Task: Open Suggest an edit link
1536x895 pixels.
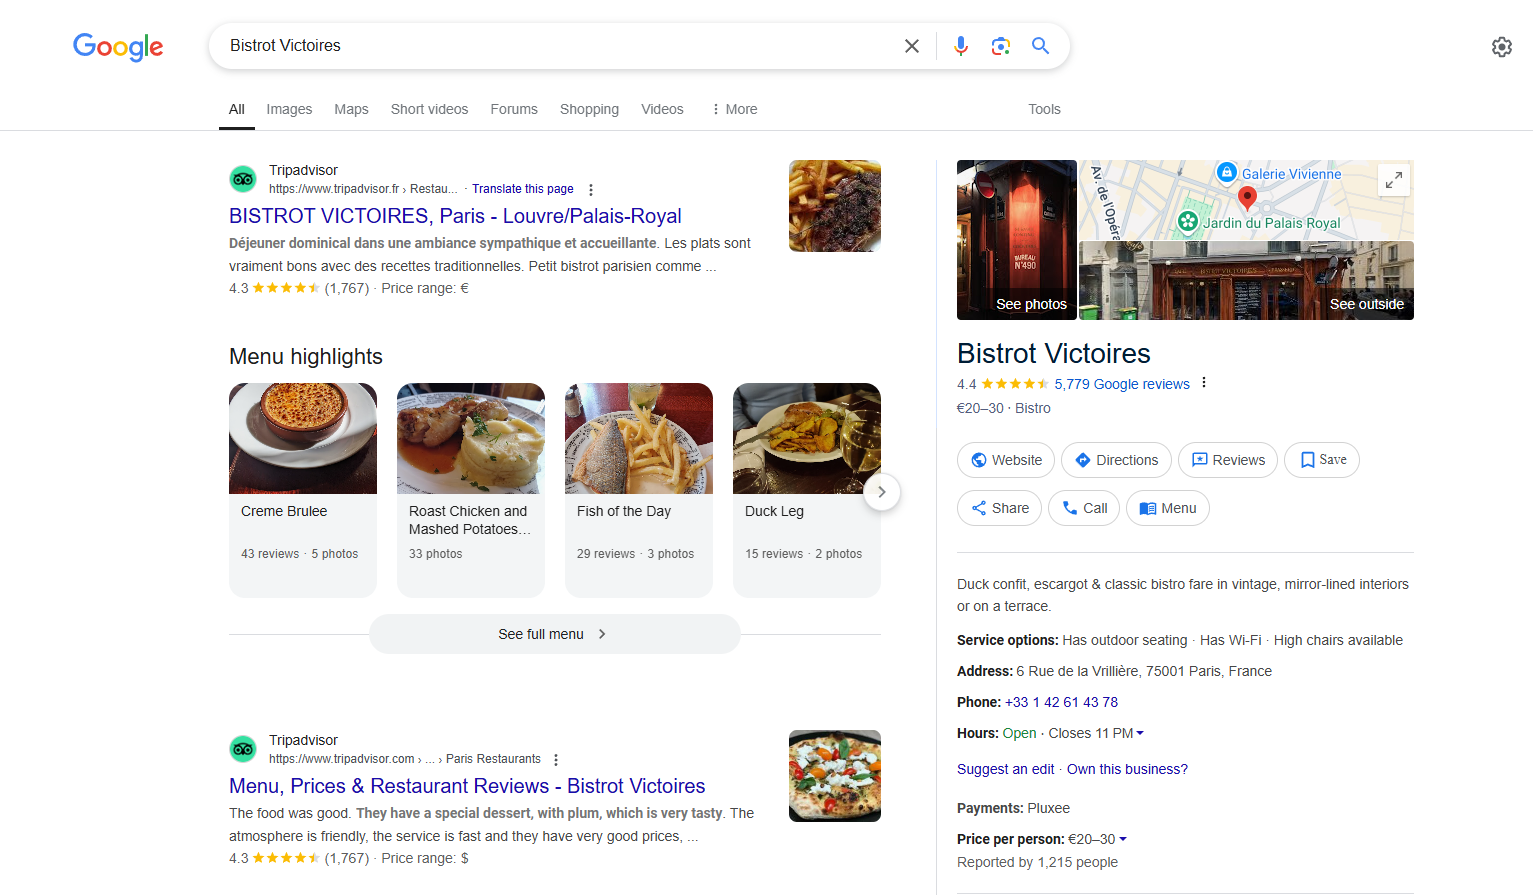Action: click(x=1005, y=768)
